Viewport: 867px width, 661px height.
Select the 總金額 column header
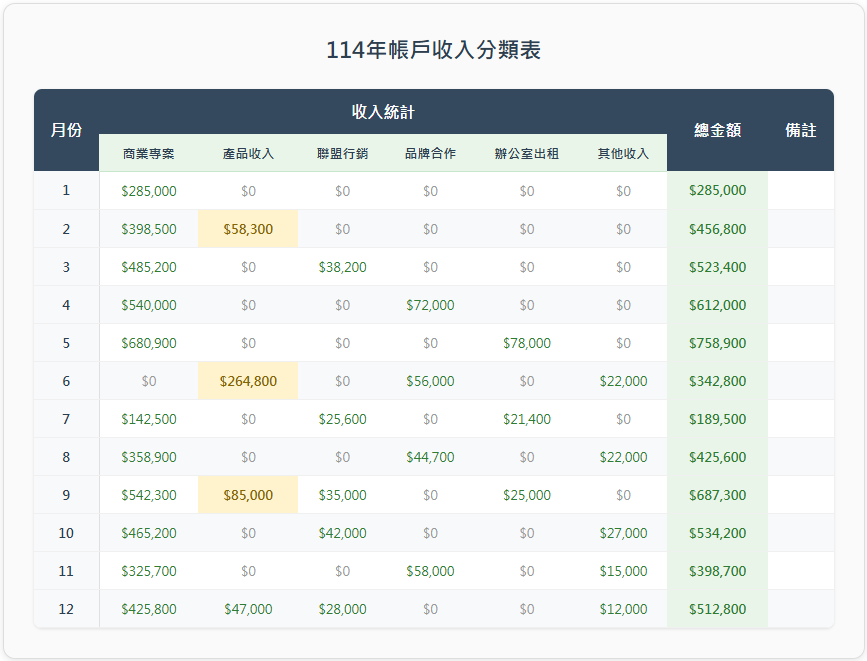717,130
